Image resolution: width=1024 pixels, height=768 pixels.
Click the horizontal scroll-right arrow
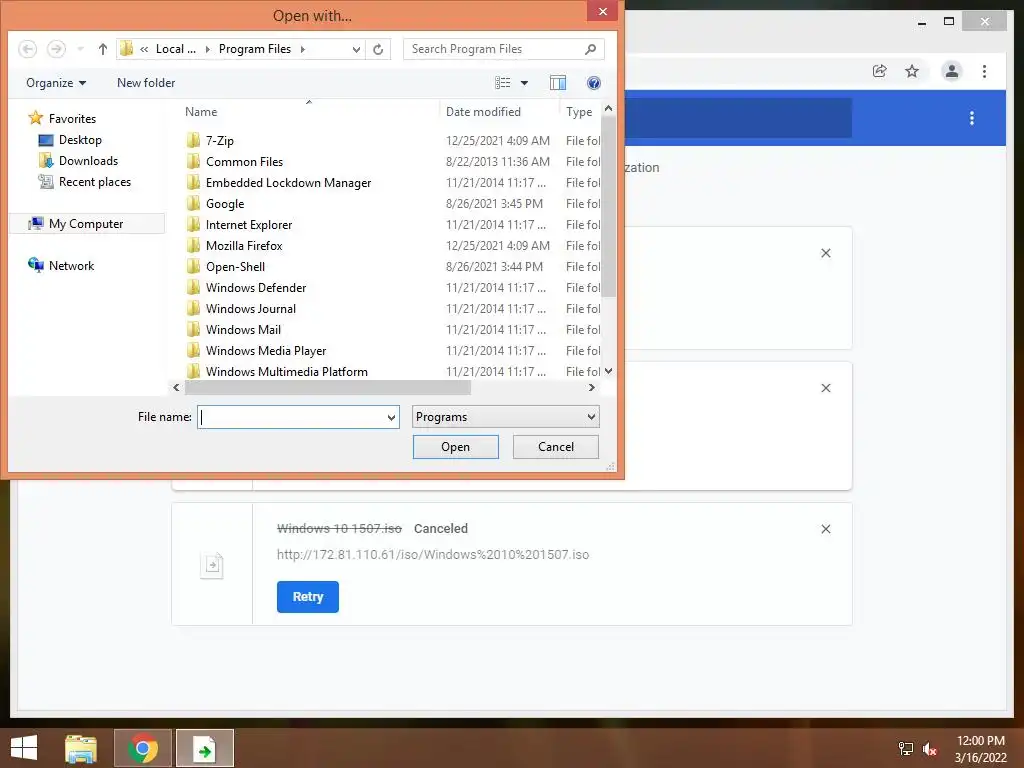point(592,387)
